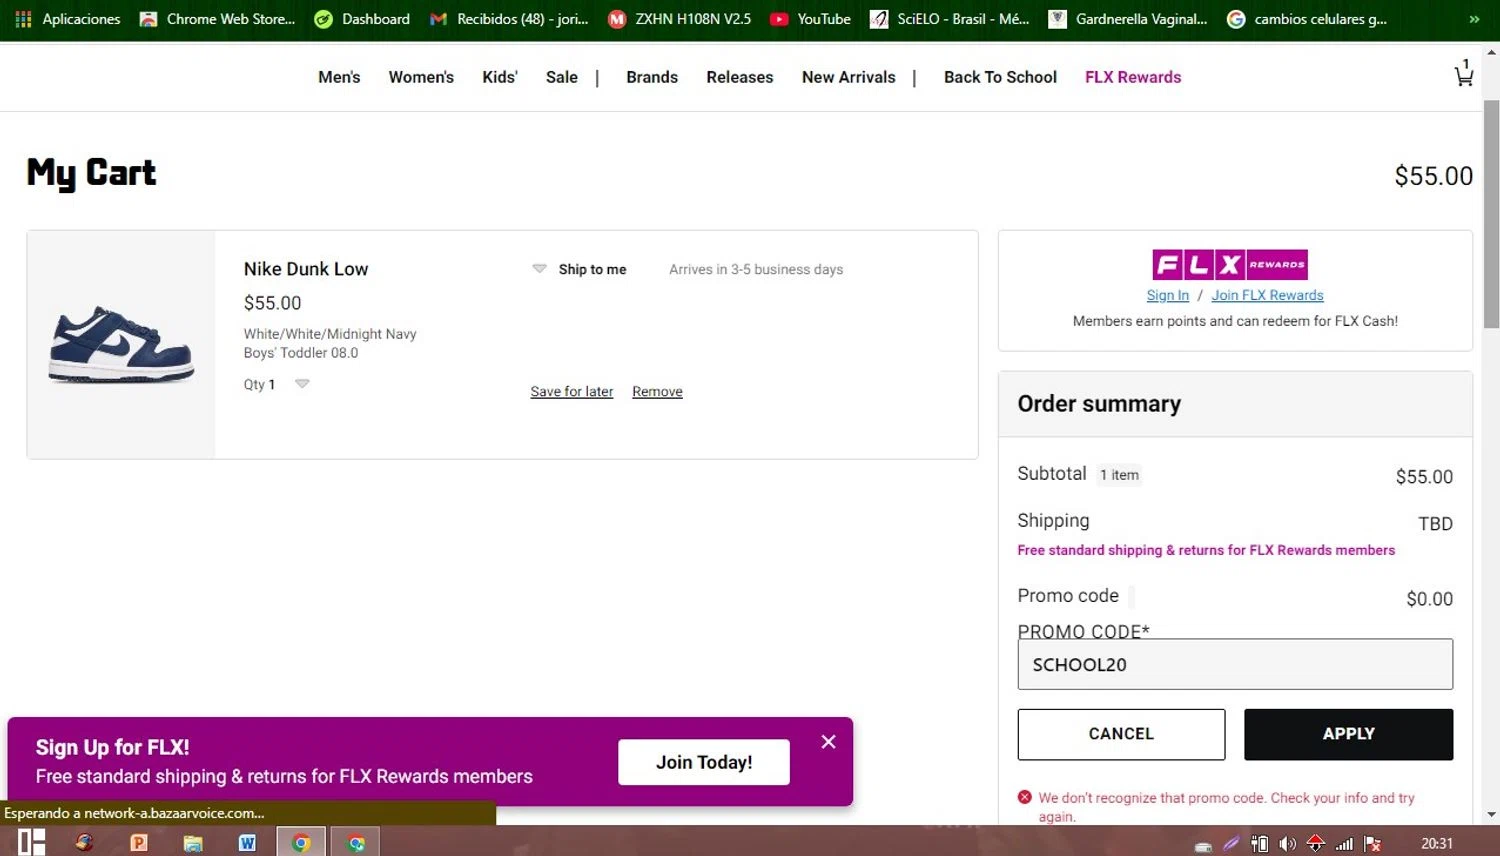Image resolution: width=1500 pixels, height=856 pixels.
Task: Open the YouTube bookmark
Action: (810, 19)
